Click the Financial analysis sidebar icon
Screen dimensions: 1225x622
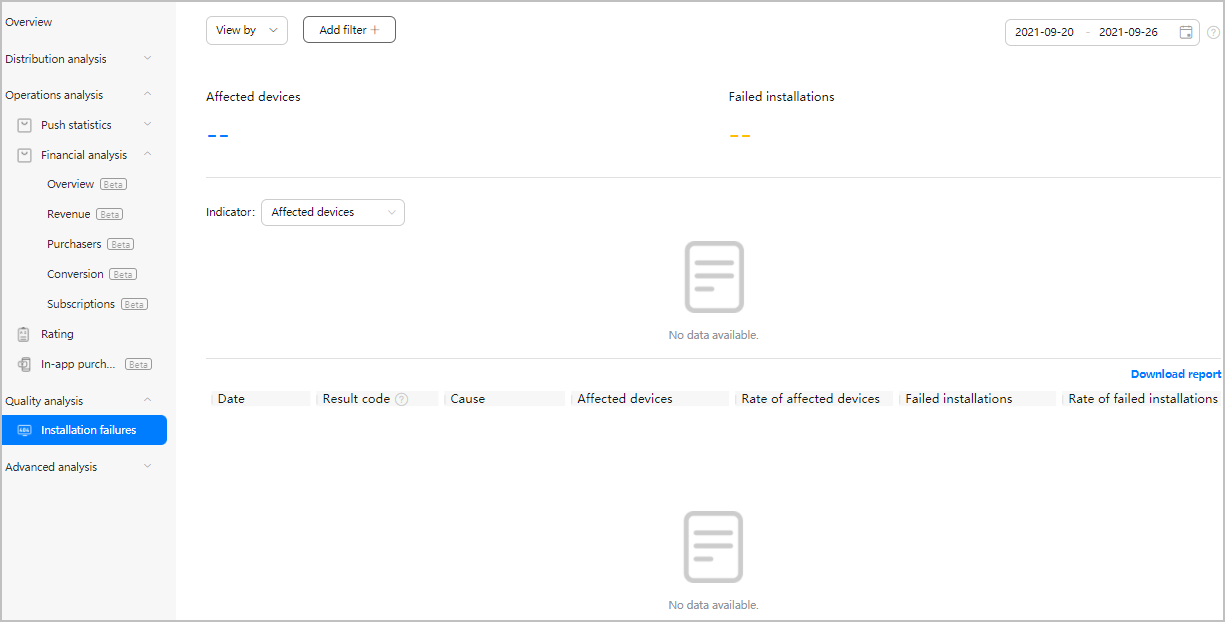[x=24, y=154]
